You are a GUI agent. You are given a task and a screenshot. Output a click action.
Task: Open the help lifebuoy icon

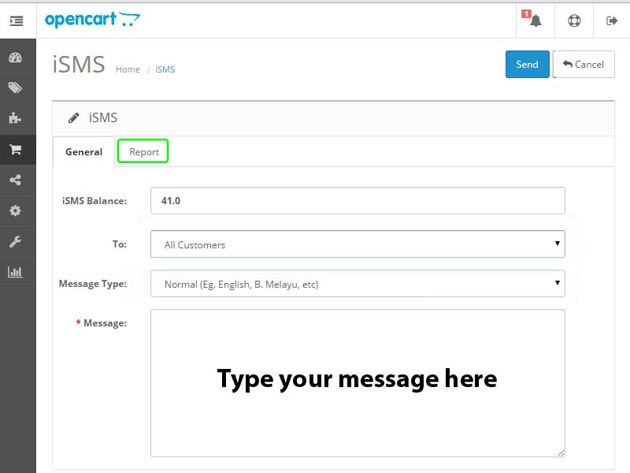tap(574, 20)
